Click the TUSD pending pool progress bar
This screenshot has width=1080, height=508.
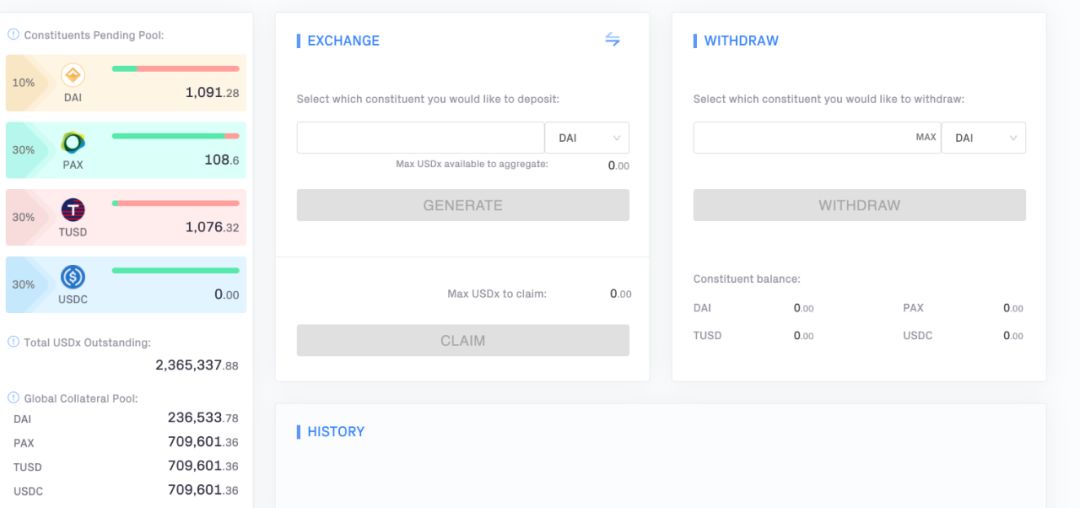[x=176, y=203]
